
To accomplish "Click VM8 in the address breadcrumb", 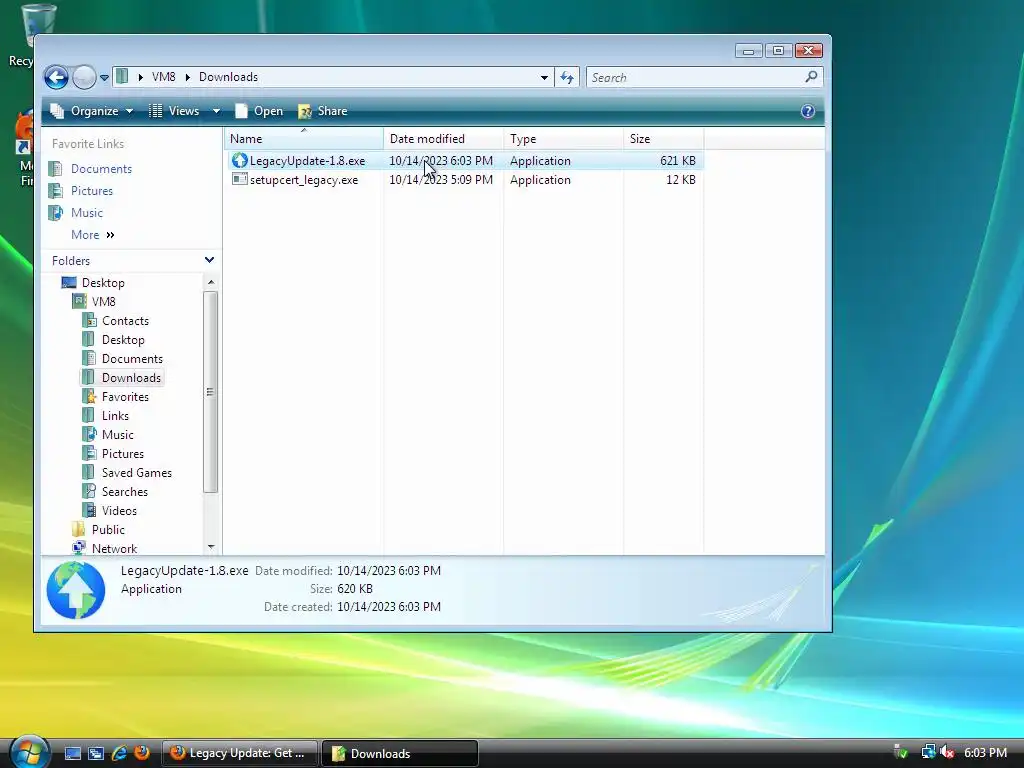I will tap(163, 77).
